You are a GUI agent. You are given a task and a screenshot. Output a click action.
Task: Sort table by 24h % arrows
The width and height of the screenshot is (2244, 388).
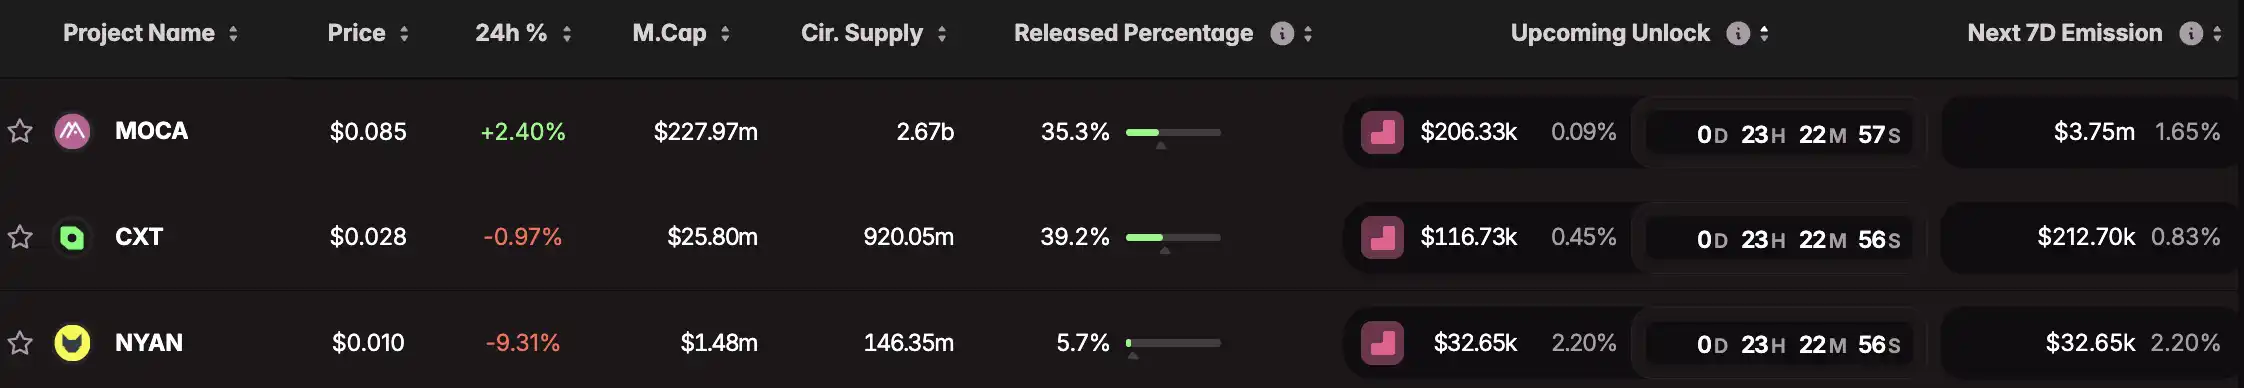[567, 34]
